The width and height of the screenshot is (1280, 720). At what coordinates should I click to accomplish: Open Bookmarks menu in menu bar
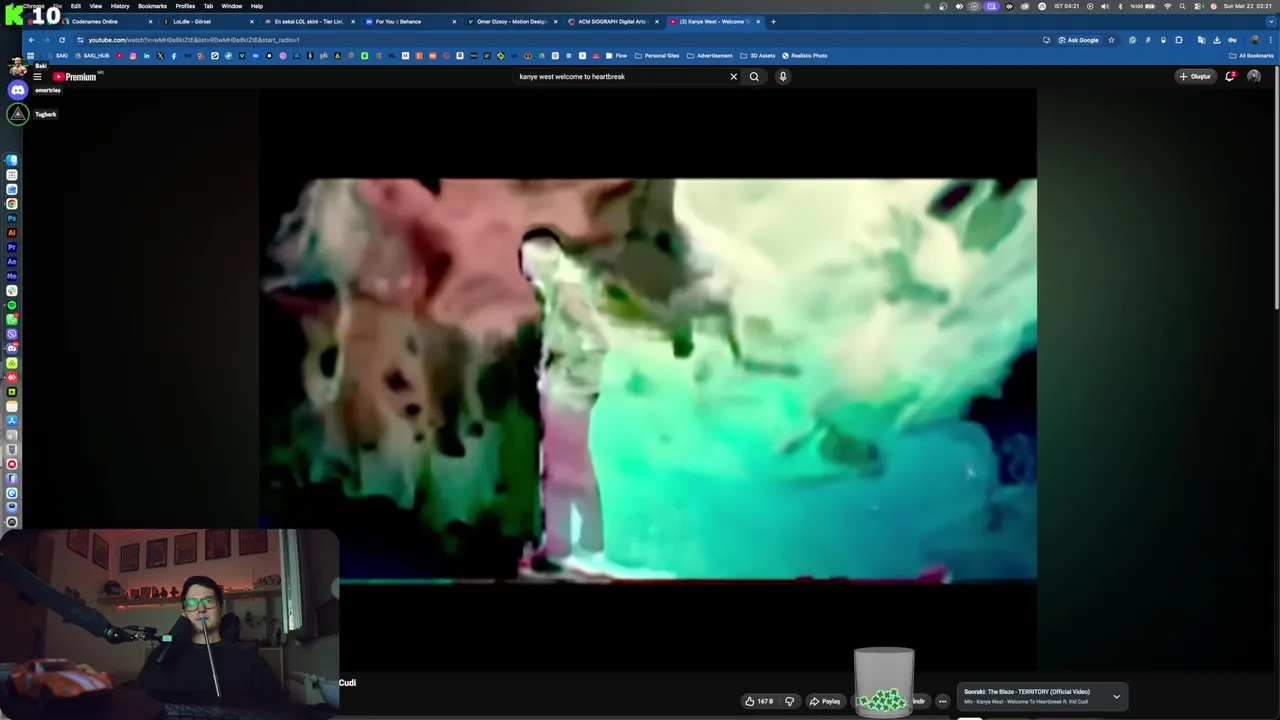pyautogui.click(x=152, y=6)
